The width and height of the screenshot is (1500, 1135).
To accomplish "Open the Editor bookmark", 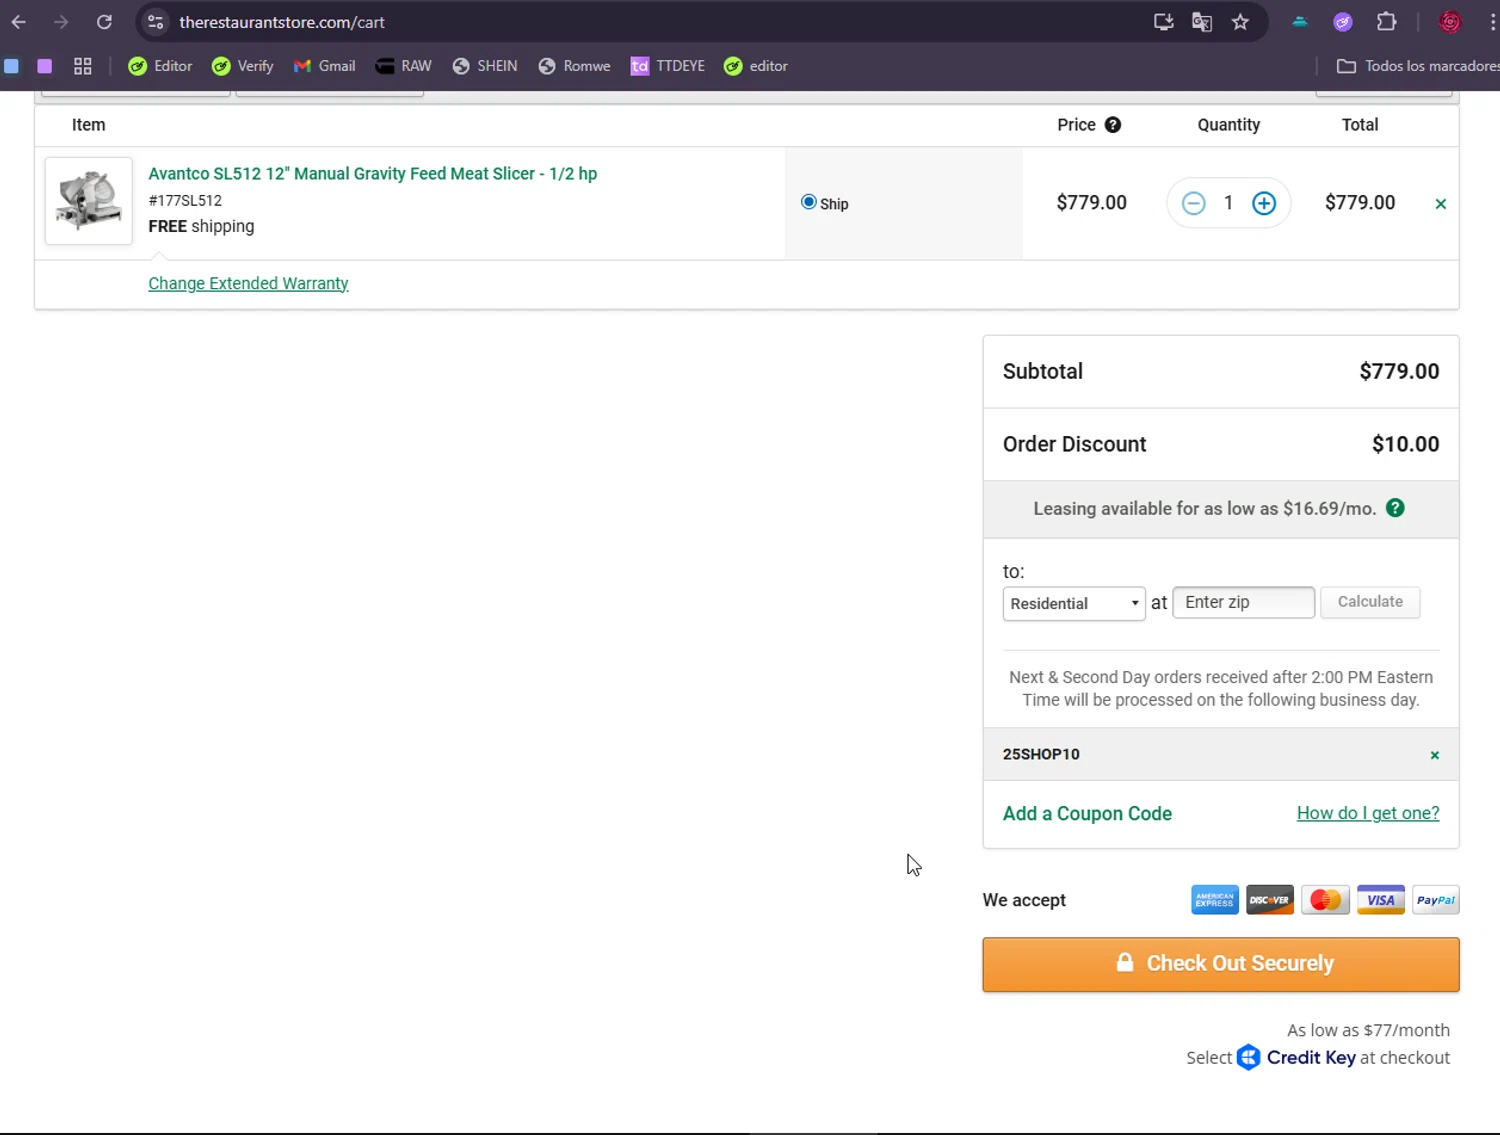I will (160, 66).
